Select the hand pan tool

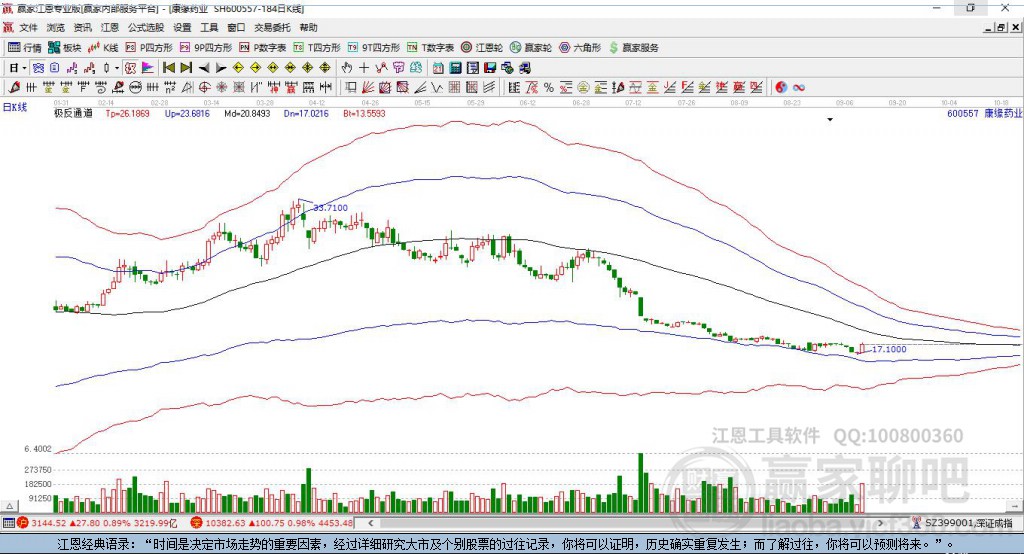347,68
